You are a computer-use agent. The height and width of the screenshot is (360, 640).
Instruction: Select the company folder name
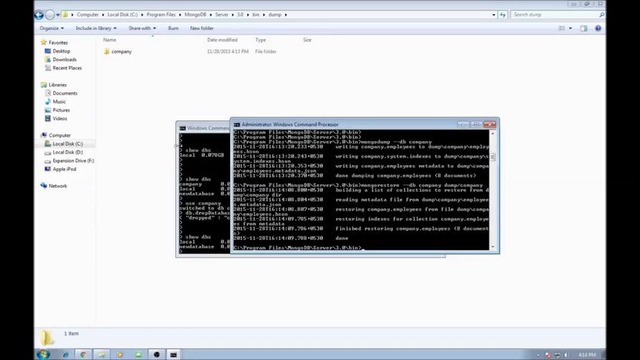(x=122, y=51)
